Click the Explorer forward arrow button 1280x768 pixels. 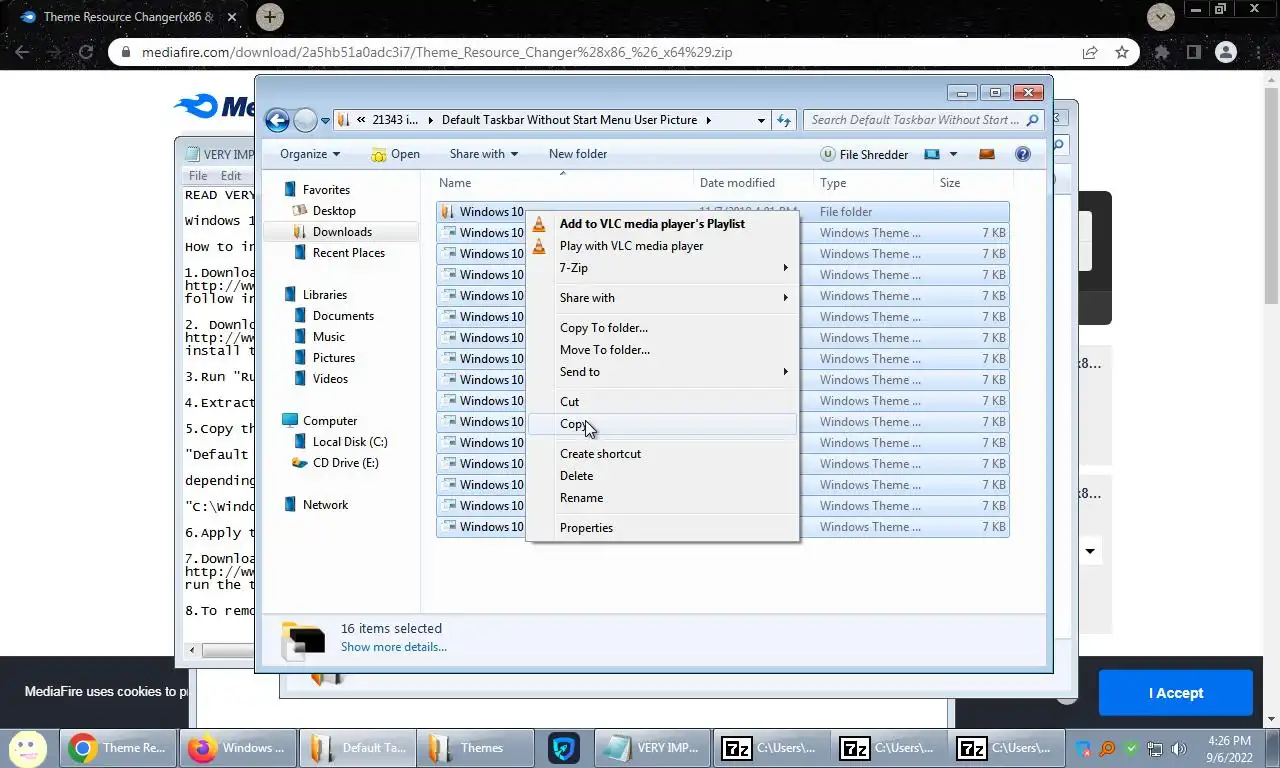[x=305, y=121]
